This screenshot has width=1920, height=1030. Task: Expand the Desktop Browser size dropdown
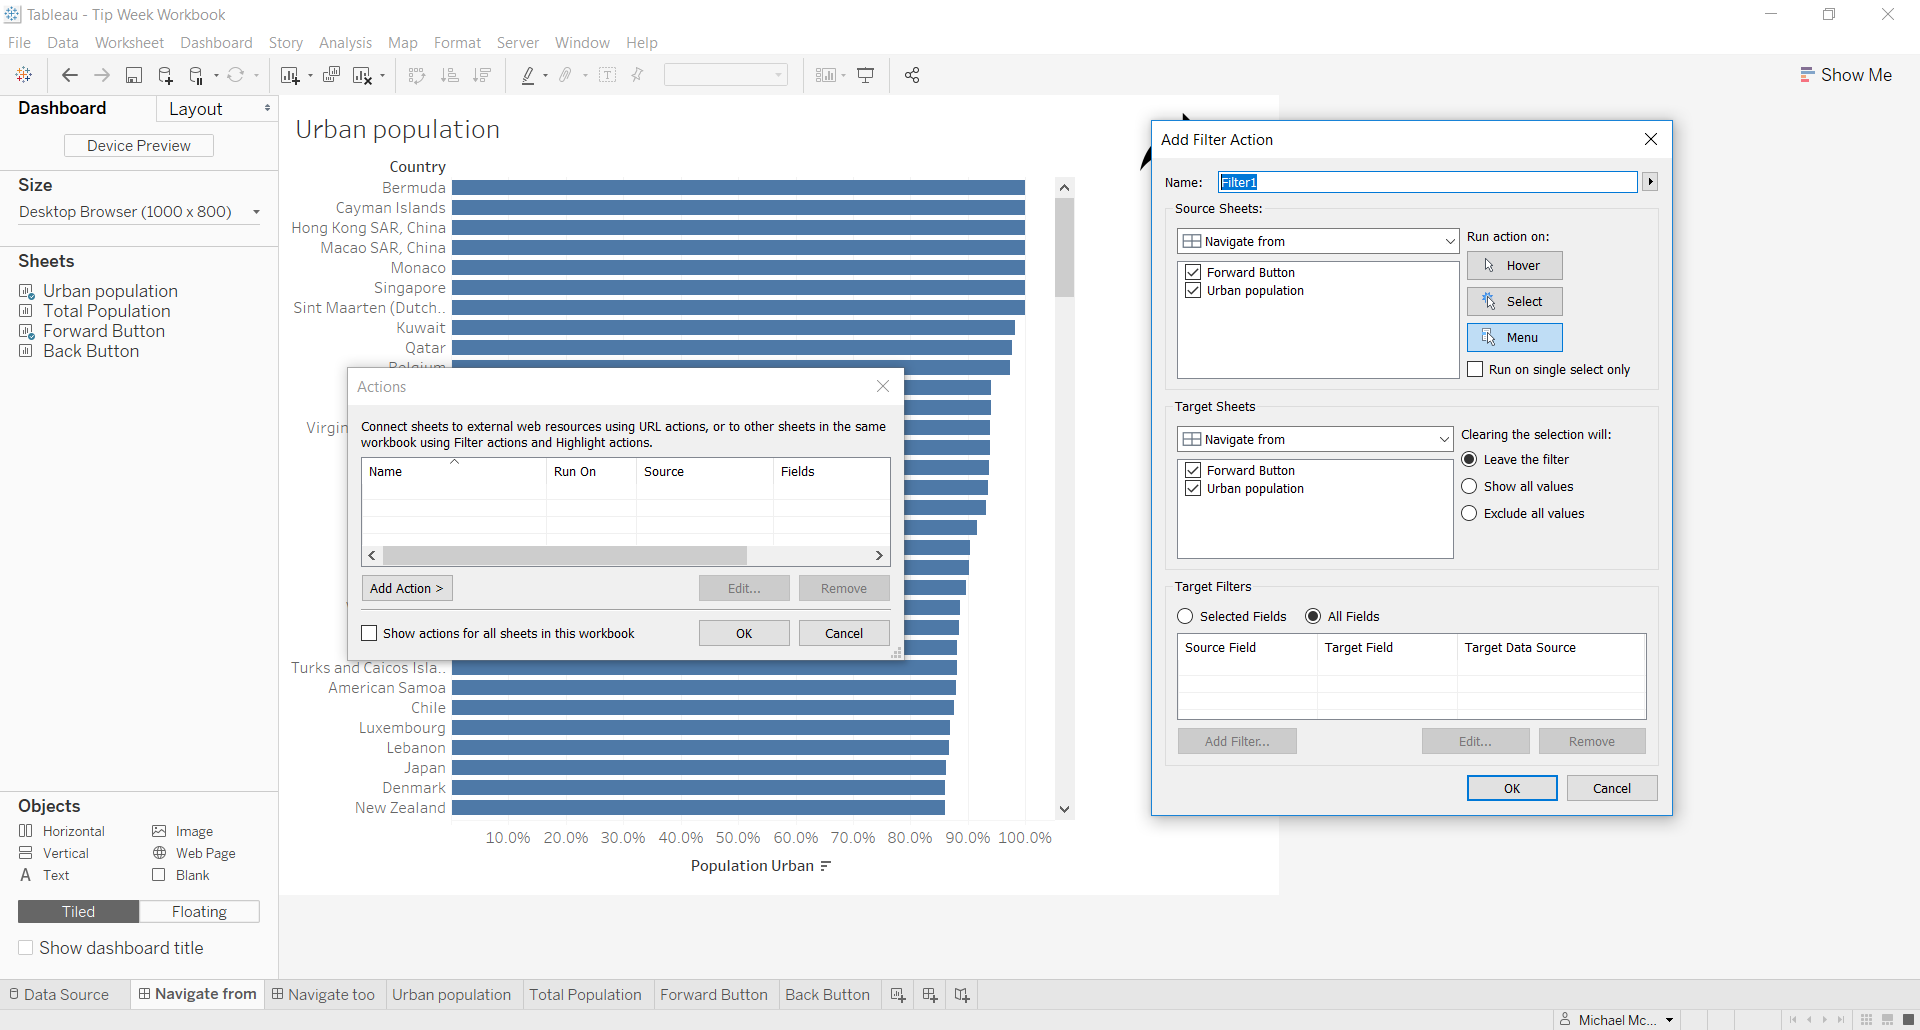[x=257, y=212]
